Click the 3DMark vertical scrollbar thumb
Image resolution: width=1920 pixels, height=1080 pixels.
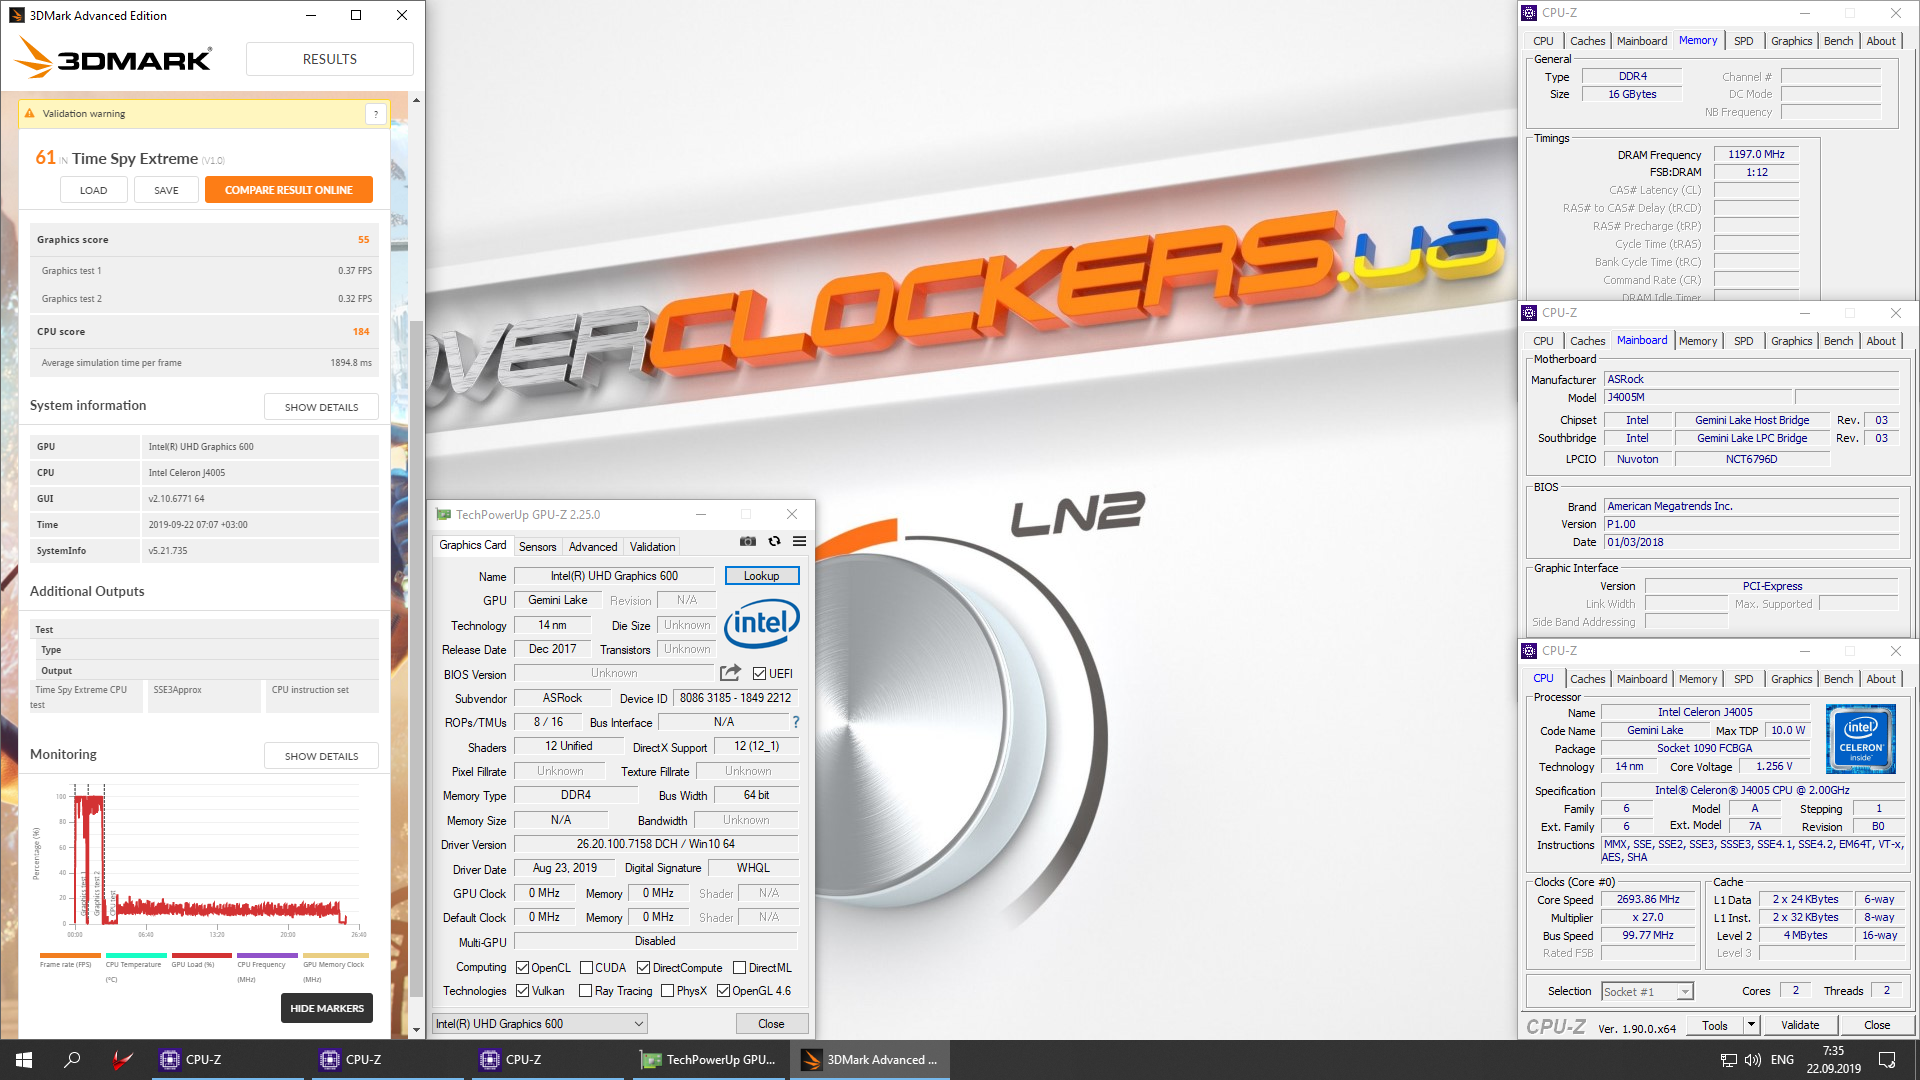pos(416,657)
